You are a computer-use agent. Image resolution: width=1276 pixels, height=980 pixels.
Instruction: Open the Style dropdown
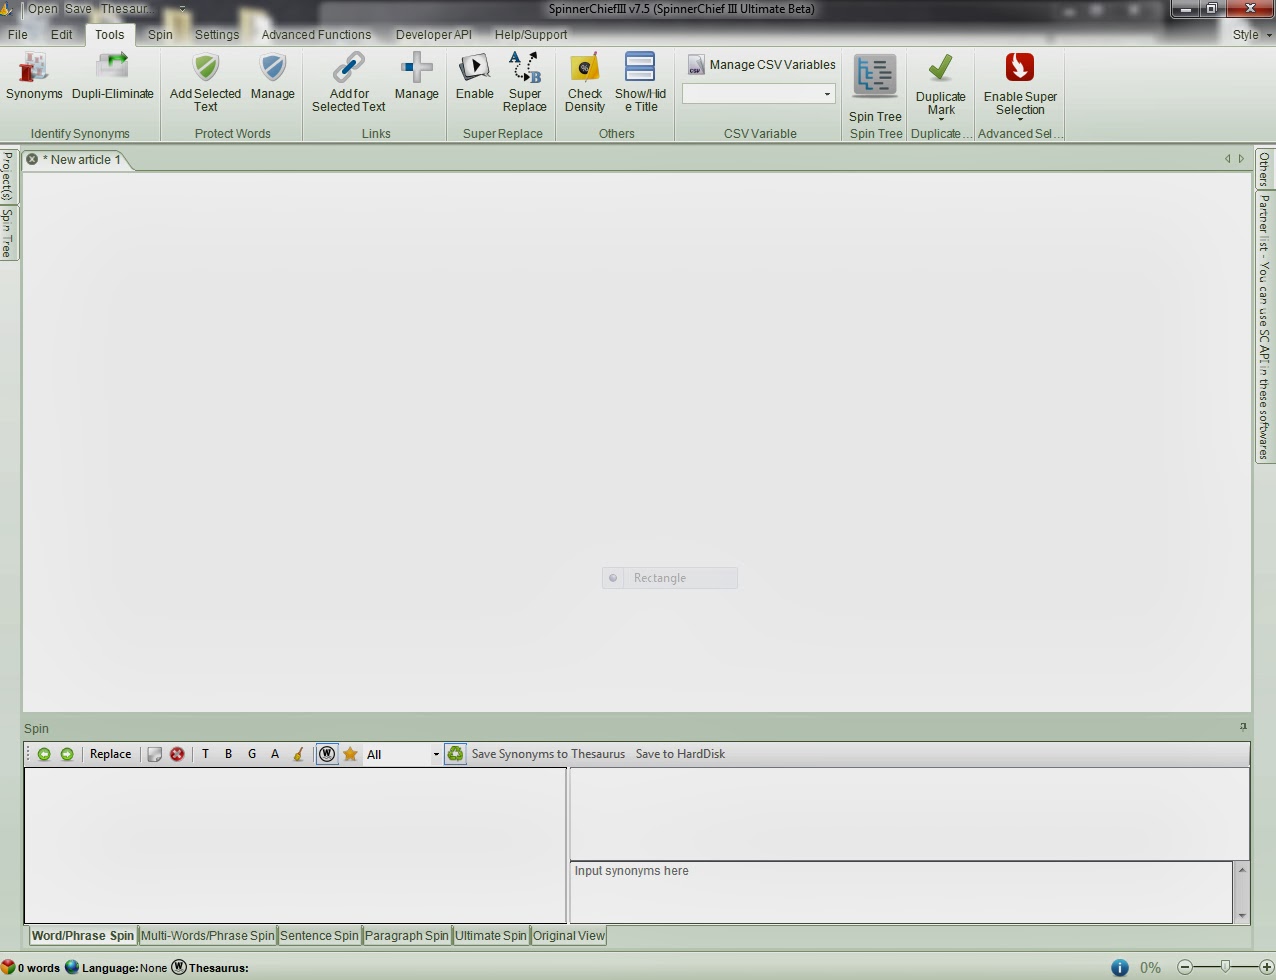pyautogui.click(x=1251, y=34)
